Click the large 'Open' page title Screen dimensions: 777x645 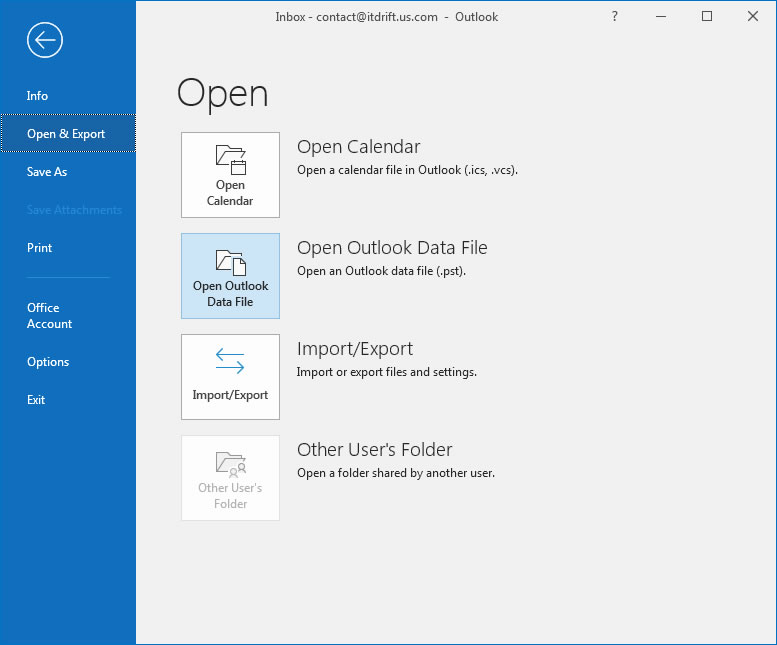[222, 93]
